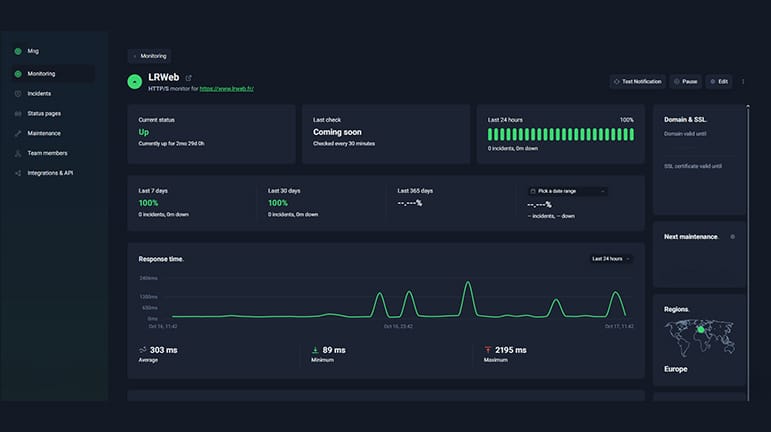771x432 pixels.
Task: Click the Last 7 days 100% value
Action: tap(148, 203)
